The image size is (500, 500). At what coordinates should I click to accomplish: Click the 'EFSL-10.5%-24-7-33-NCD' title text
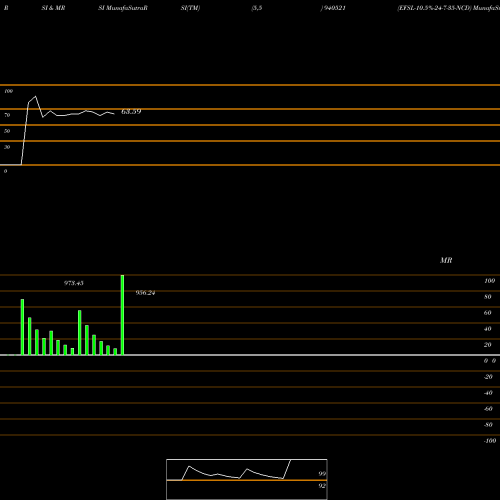[434, 8]
